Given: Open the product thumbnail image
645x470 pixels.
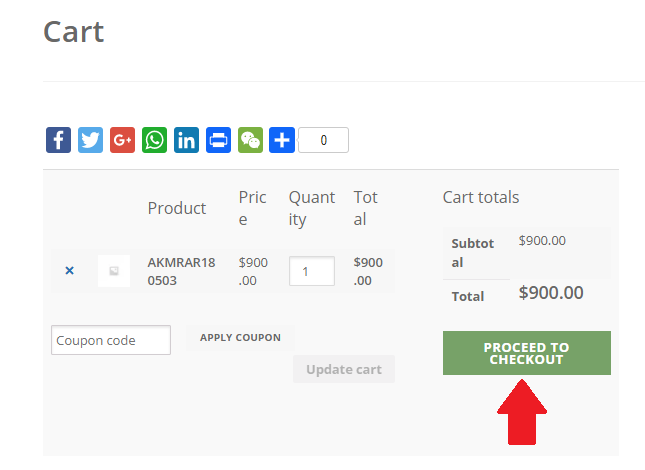Looking at the screenshot, I should point(114,271).
